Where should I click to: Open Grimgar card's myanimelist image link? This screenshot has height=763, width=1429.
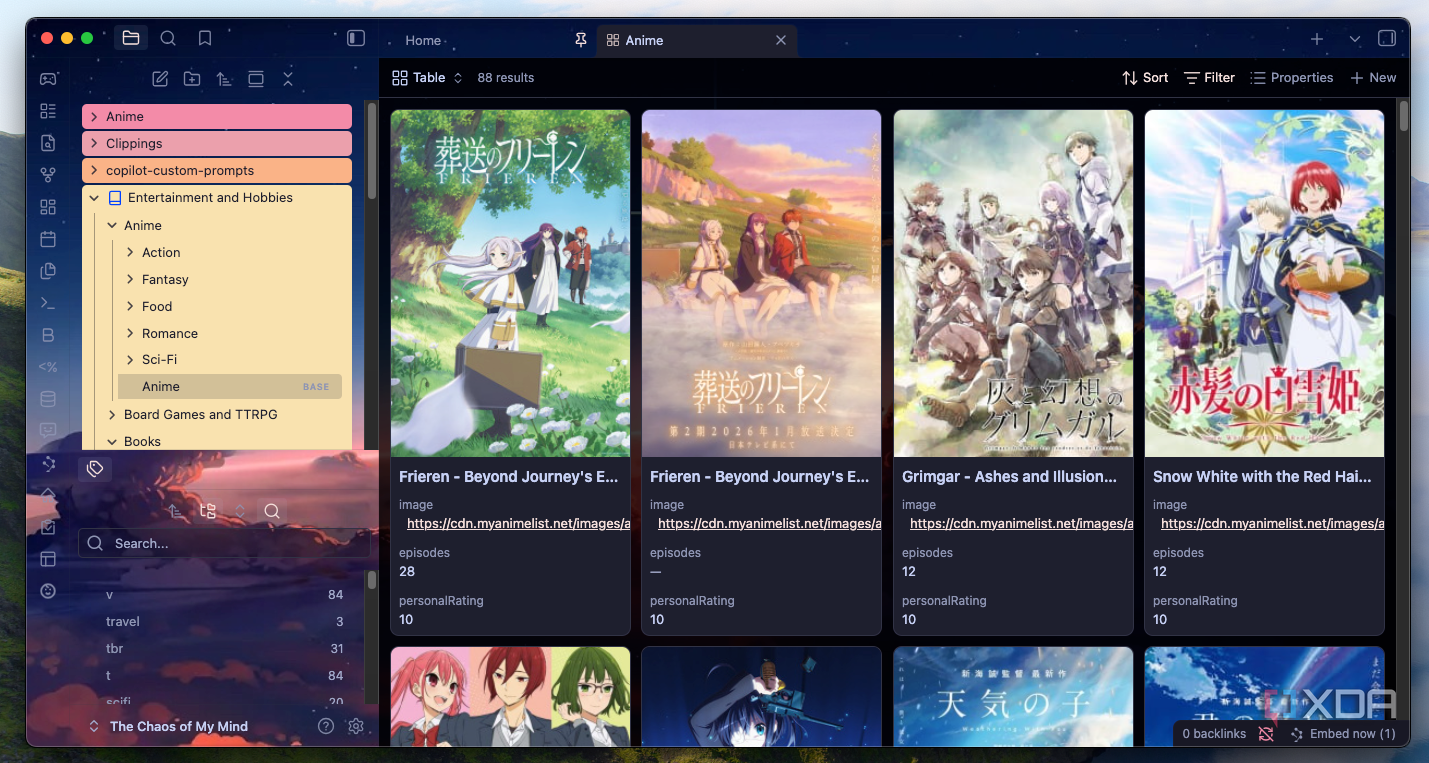(1021, 524)
